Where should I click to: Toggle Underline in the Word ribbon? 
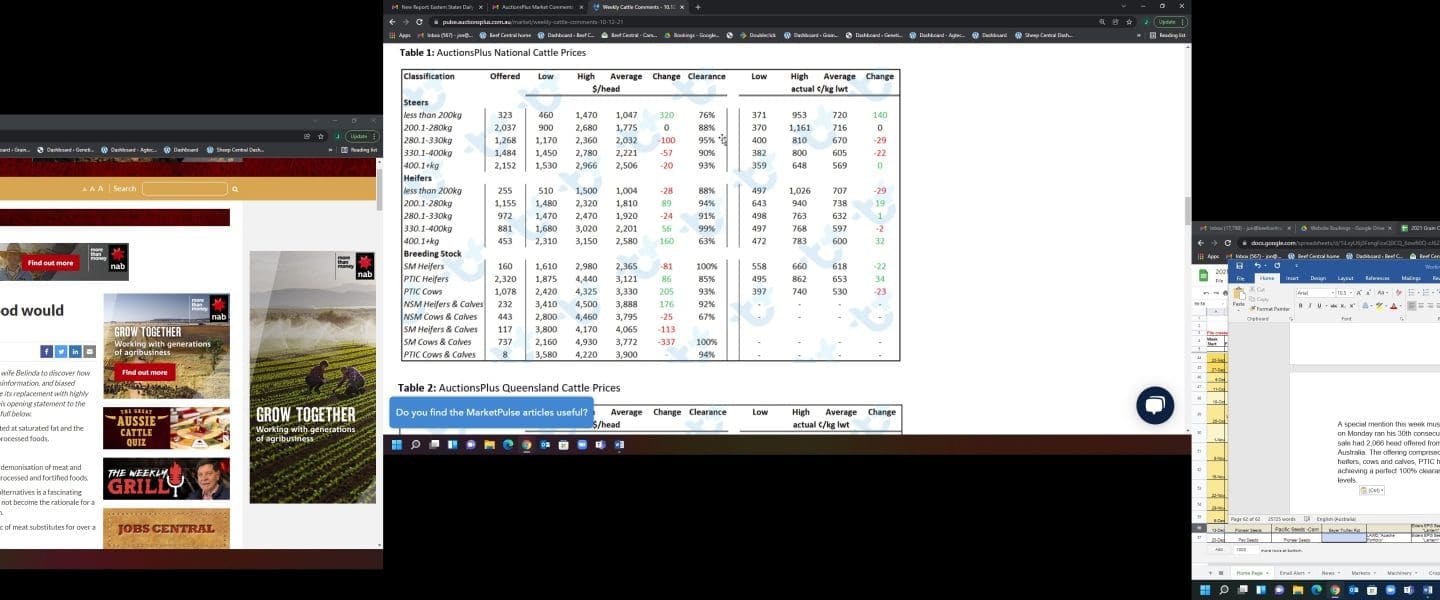click(1319, 305)
